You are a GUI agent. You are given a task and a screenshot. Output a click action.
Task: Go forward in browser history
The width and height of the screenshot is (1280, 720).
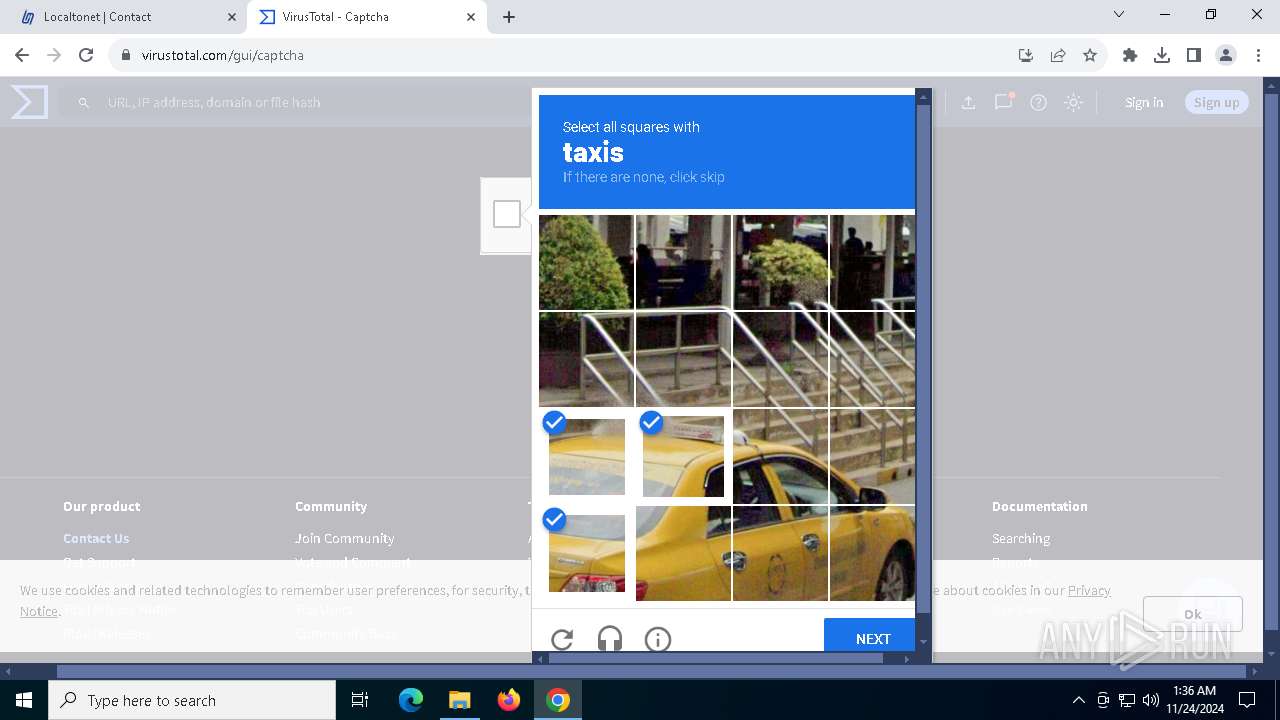pyautogui.click(x=54, y=55)
